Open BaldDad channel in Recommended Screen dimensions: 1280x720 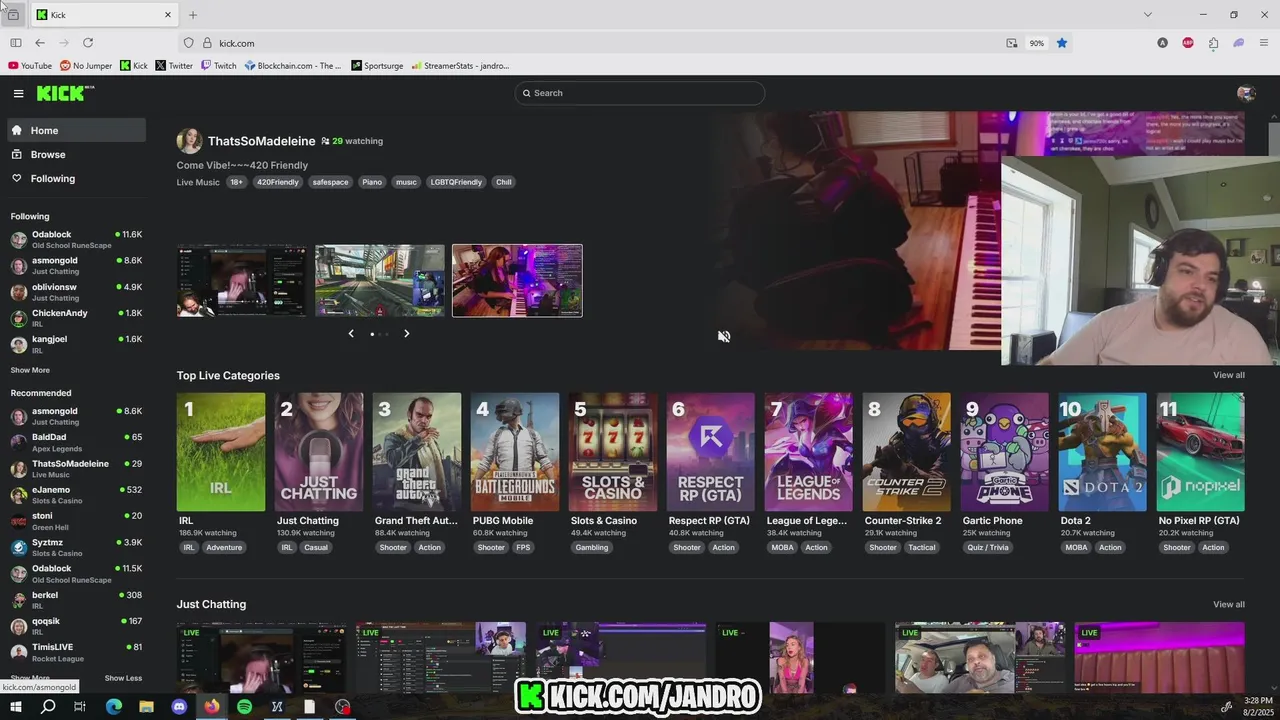(x=77, y=442)
